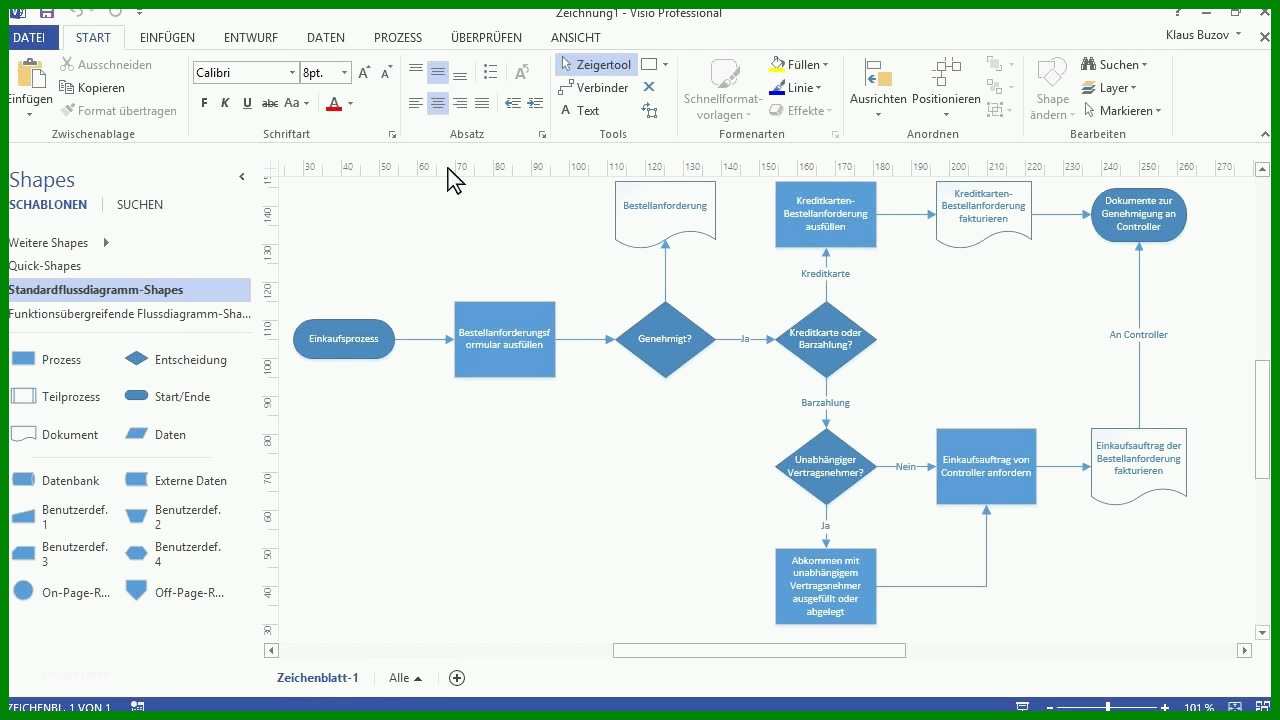Toggle align text left

416,103
